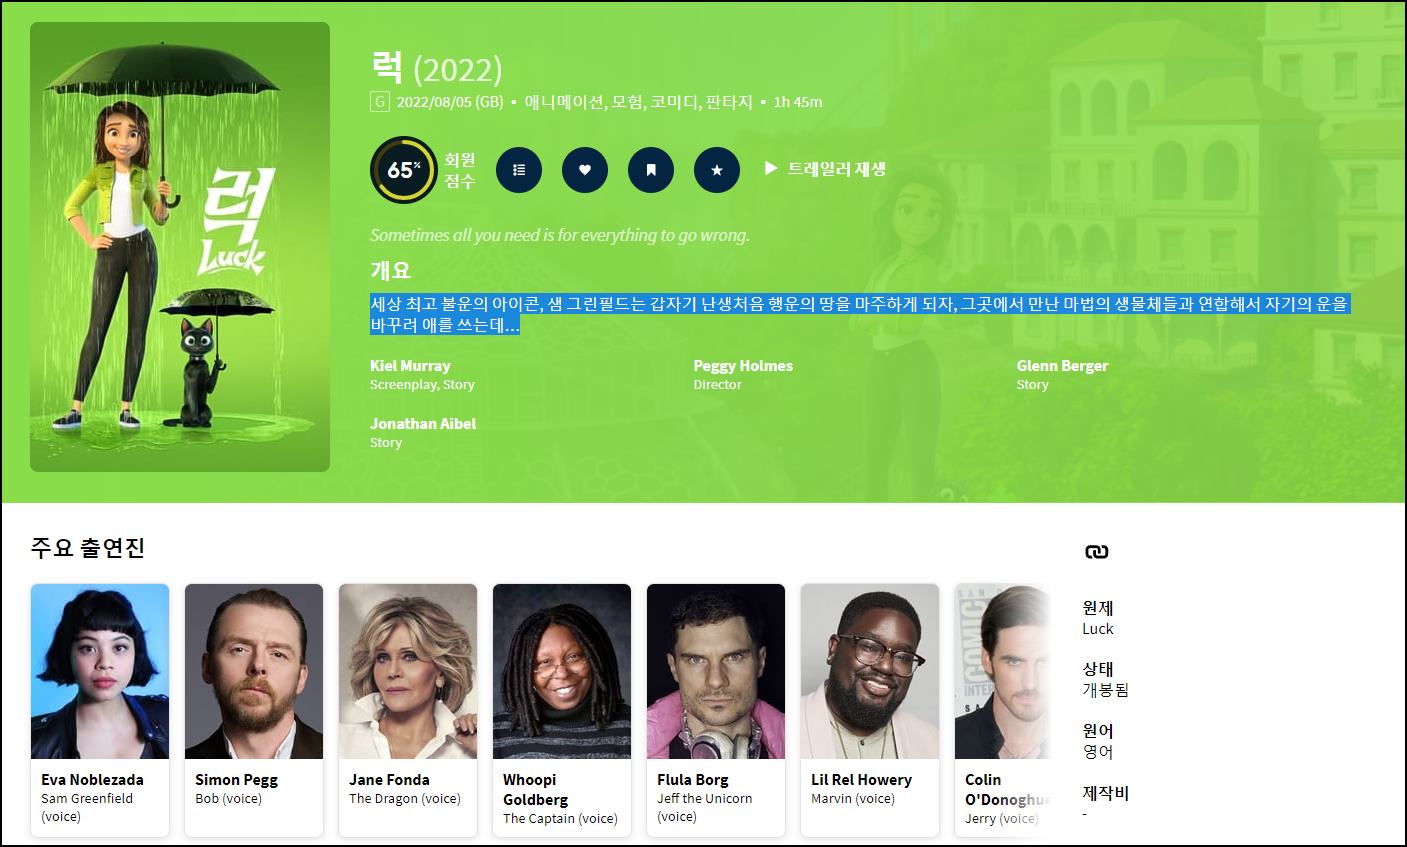Select the 애니메이션 genre link
The image size is (1407, 847).
click(564, 101)
